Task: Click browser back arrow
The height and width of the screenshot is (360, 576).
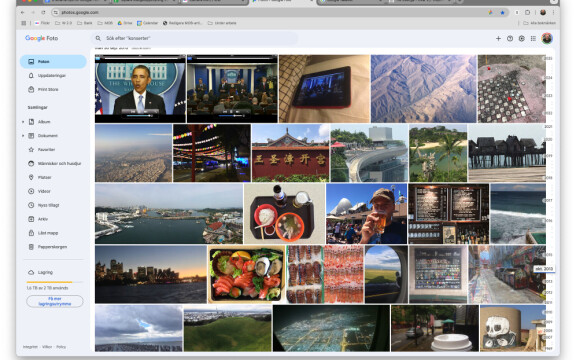Action: click(x=23, y=12)
